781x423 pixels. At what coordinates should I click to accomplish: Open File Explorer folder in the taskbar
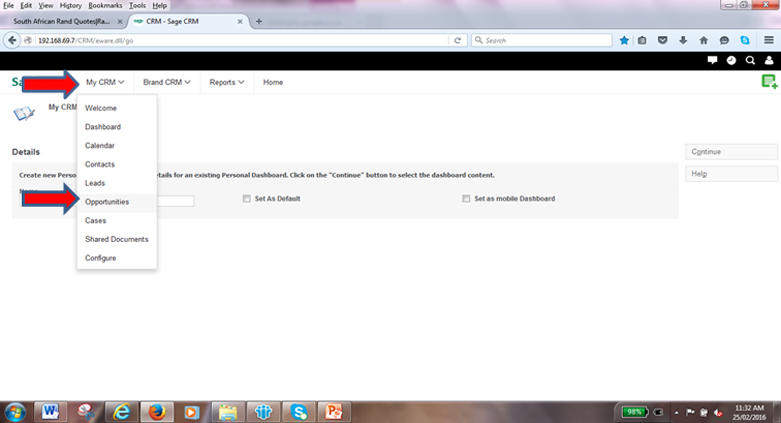click(x=228, y=412)
